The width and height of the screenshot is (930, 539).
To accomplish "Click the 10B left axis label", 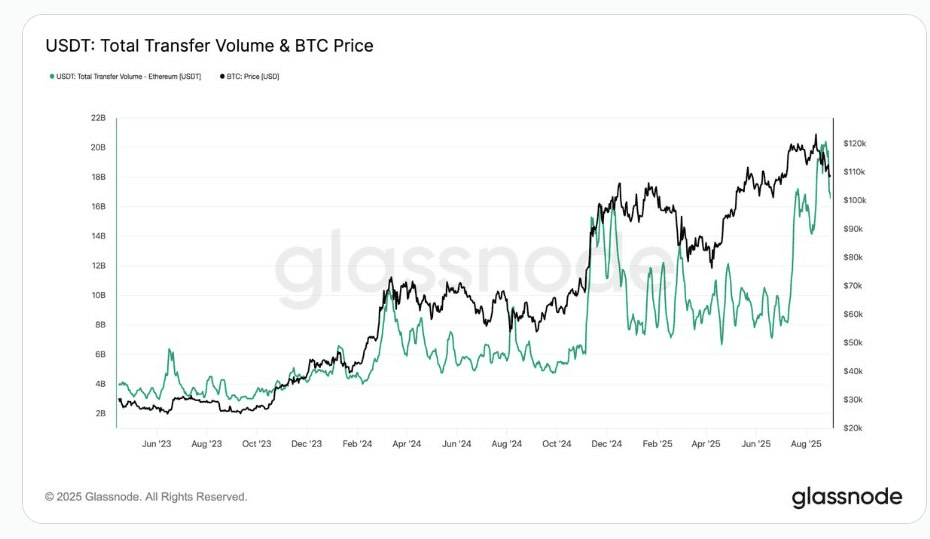I will tap(99, 295).
